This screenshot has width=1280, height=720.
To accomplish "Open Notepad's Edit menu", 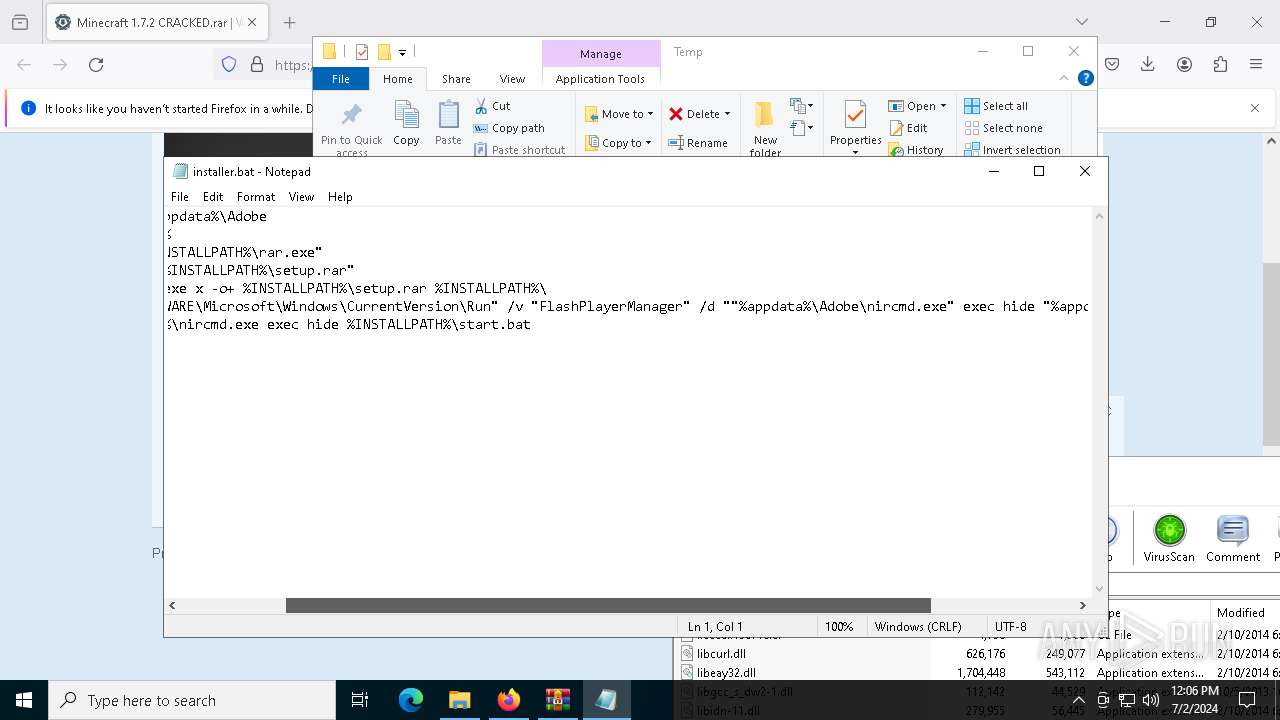I will pos(213,197).
